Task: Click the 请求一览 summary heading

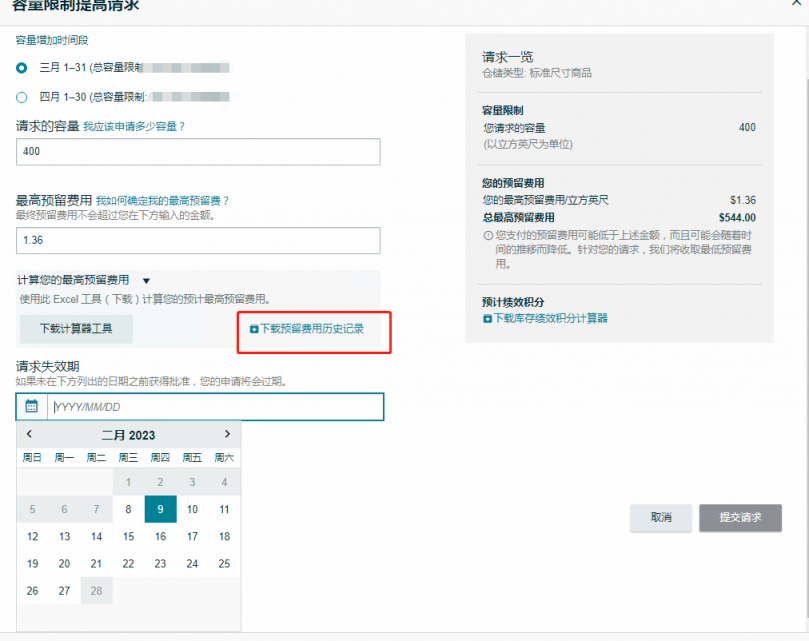Action: [x=508, y=57]
